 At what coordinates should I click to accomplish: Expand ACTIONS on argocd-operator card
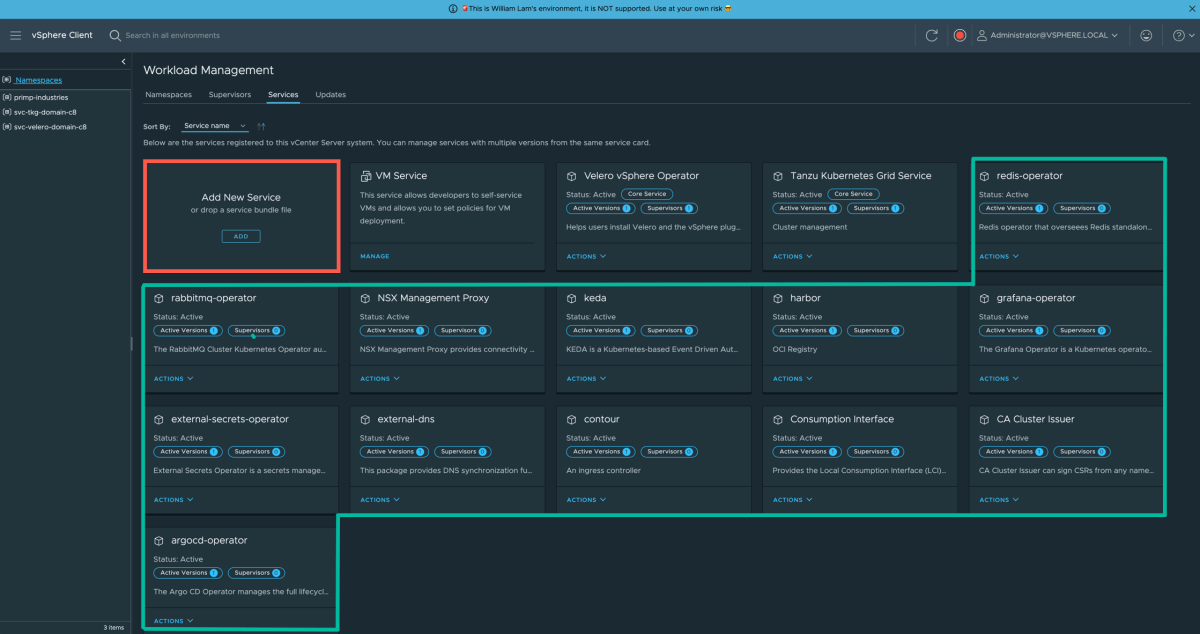pyautogui.click(x=173, y=621)
